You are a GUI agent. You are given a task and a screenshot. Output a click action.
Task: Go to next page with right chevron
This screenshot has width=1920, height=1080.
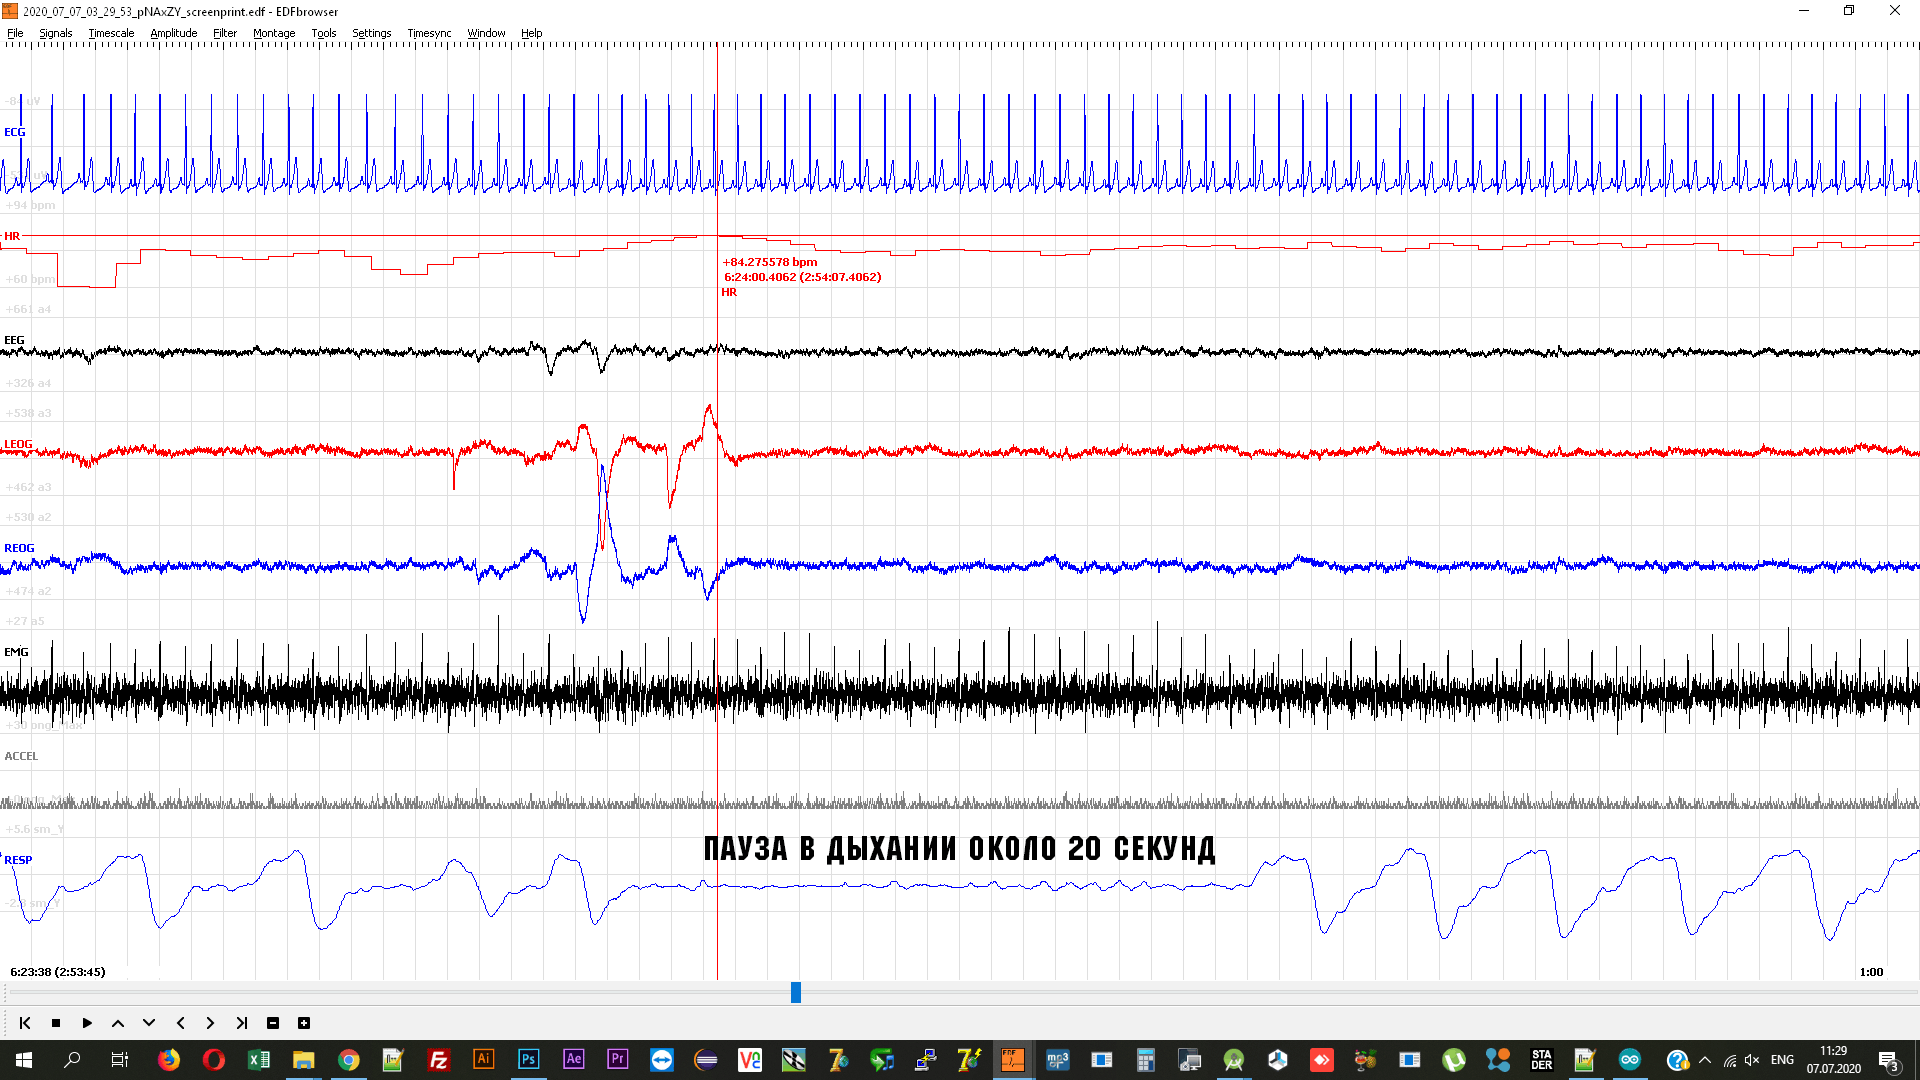pyautogui.click(x=210, y=1023)
